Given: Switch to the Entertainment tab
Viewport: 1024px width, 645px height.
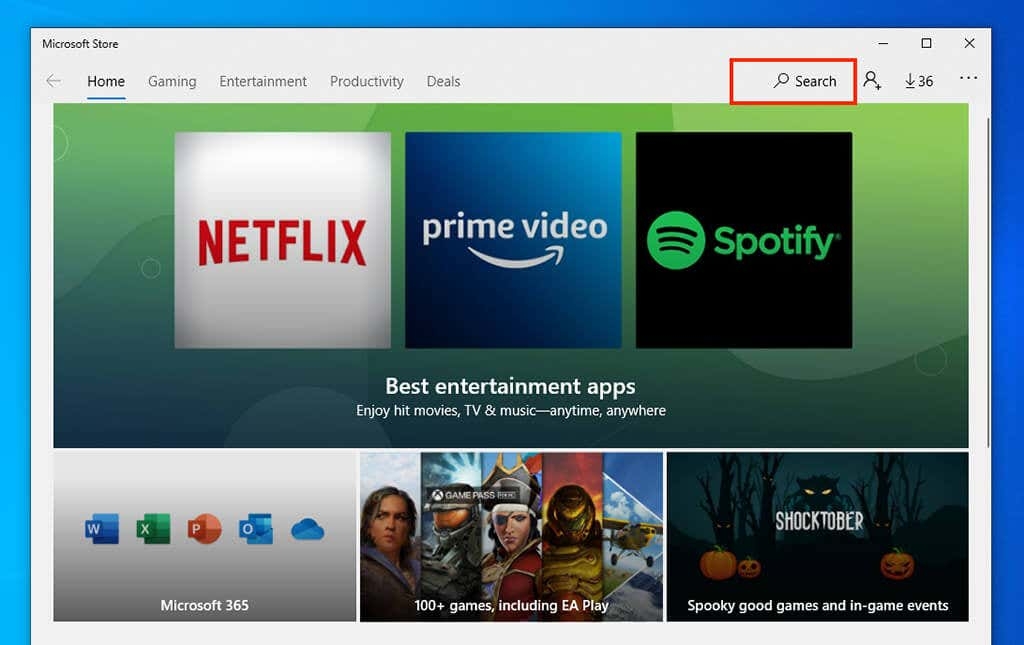Looking at the screenshot, I should point(262,81).
